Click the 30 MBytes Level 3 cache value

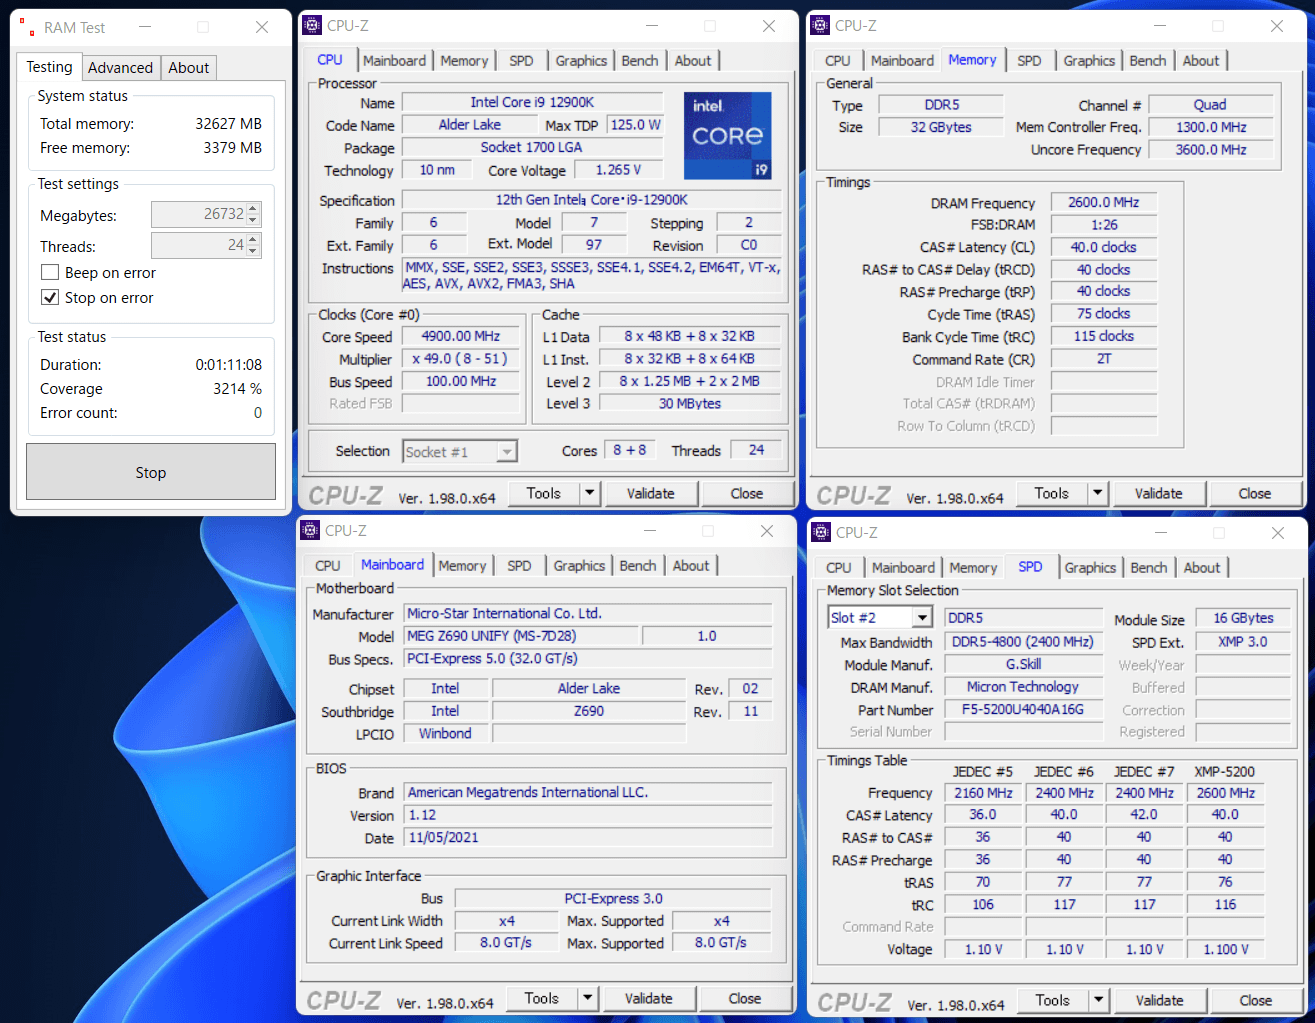pyautogui.click(x=690, y=403)
